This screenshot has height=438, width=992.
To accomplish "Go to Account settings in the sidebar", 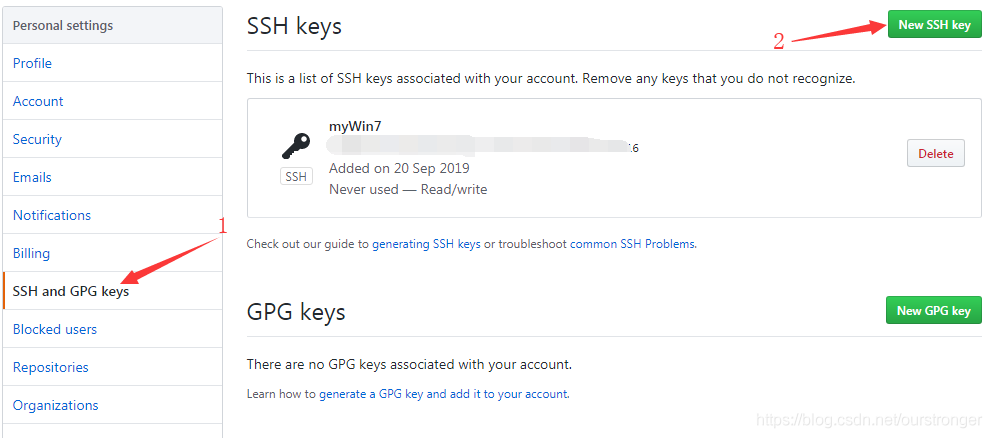I will coord(38,101).
